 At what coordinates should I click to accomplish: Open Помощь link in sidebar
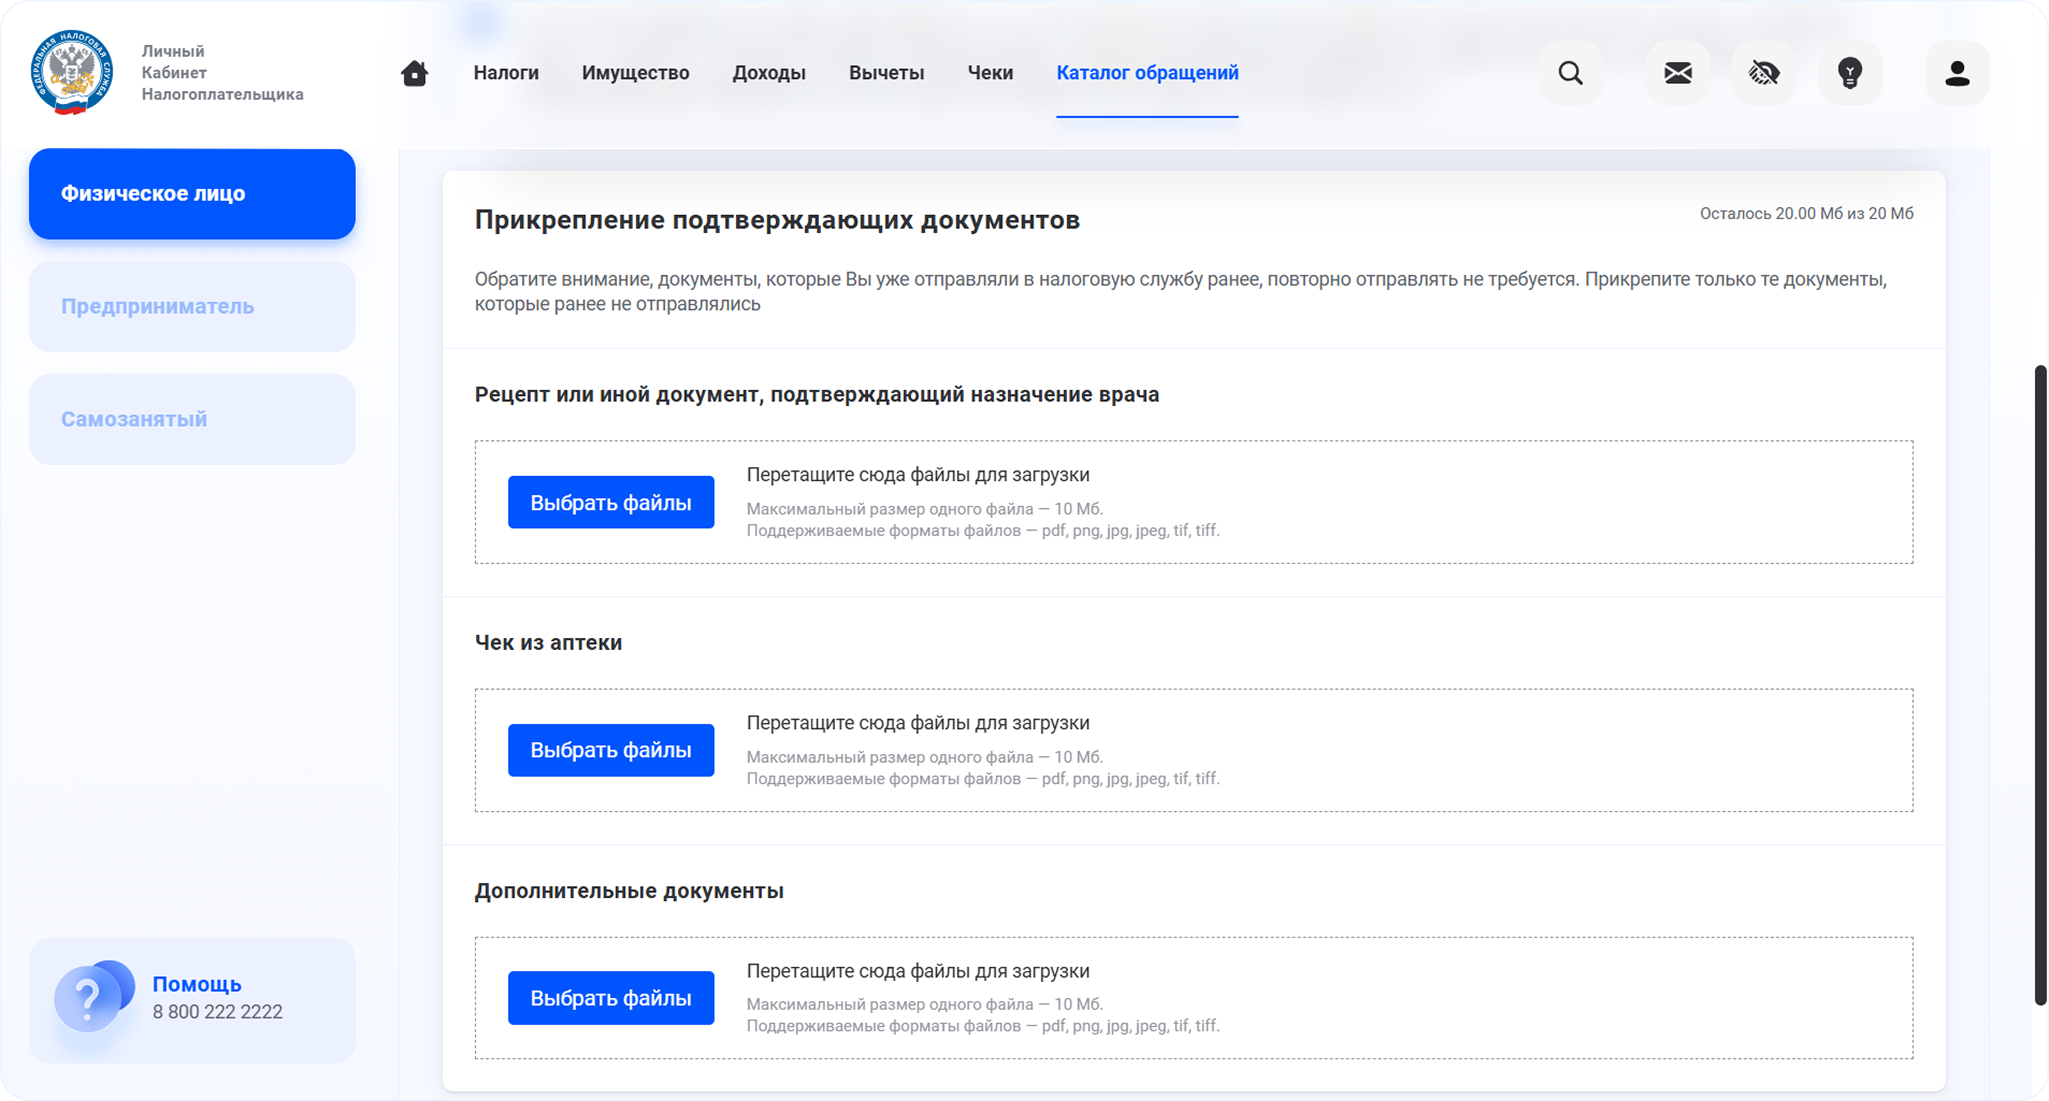point(197,984)
